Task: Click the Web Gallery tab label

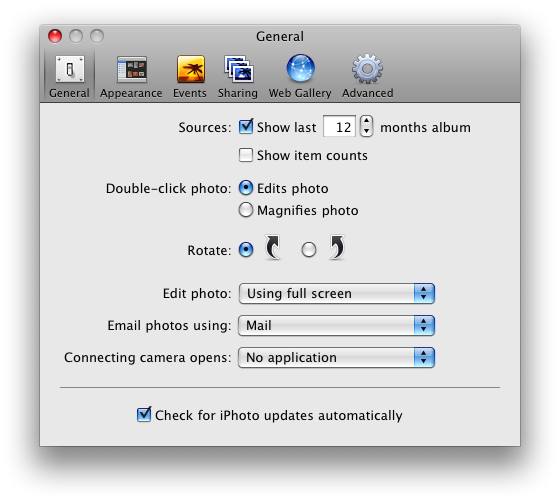Action: [300, 93]
